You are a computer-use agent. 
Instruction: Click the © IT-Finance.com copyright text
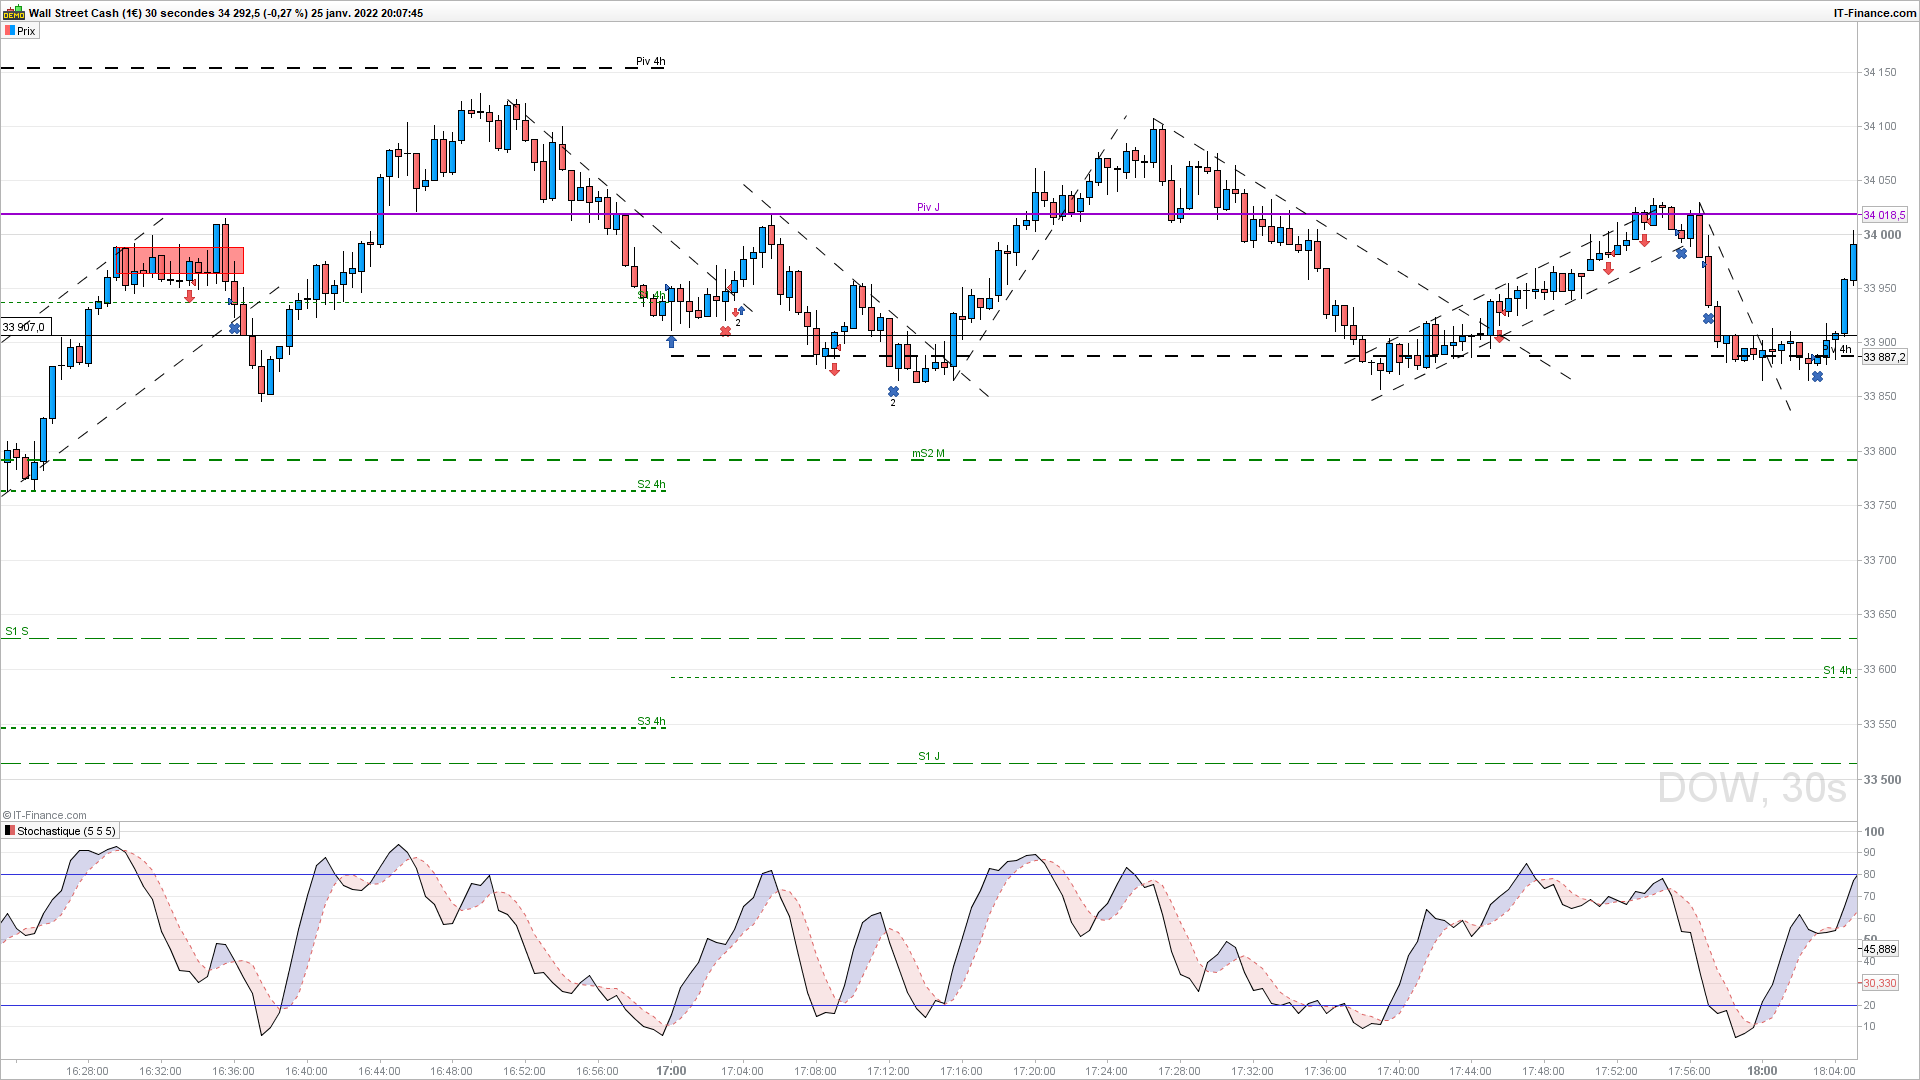pos(45,815)
